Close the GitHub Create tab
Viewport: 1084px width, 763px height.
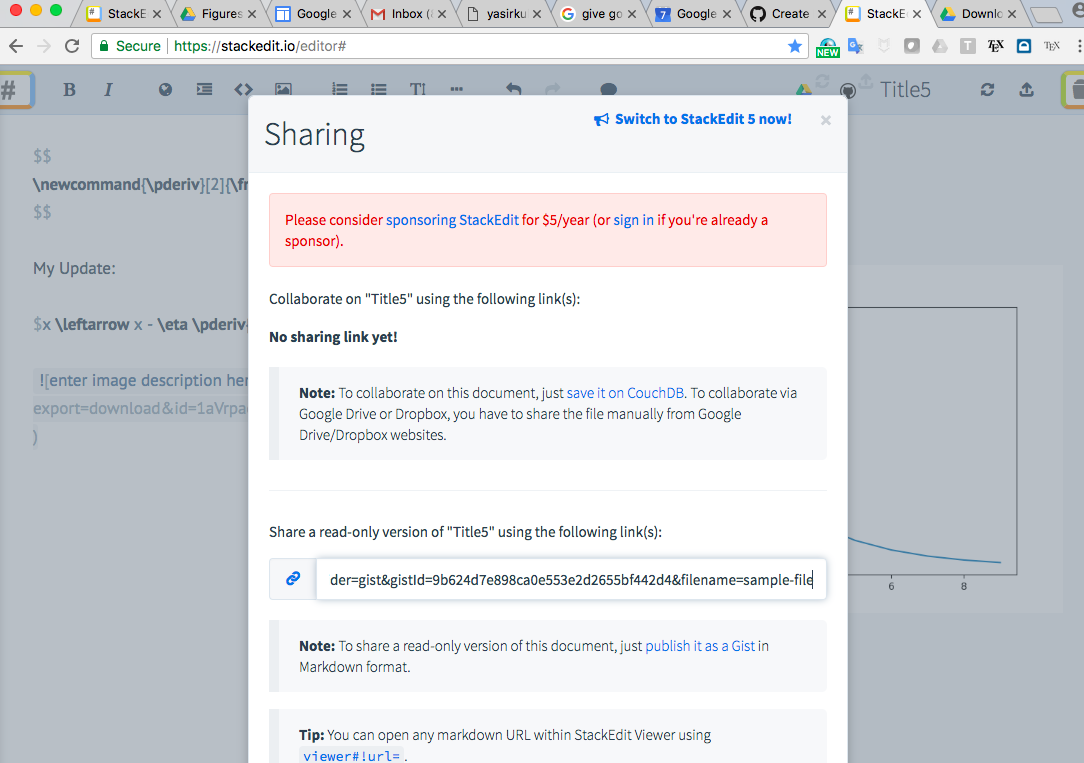tap(821, 14)
